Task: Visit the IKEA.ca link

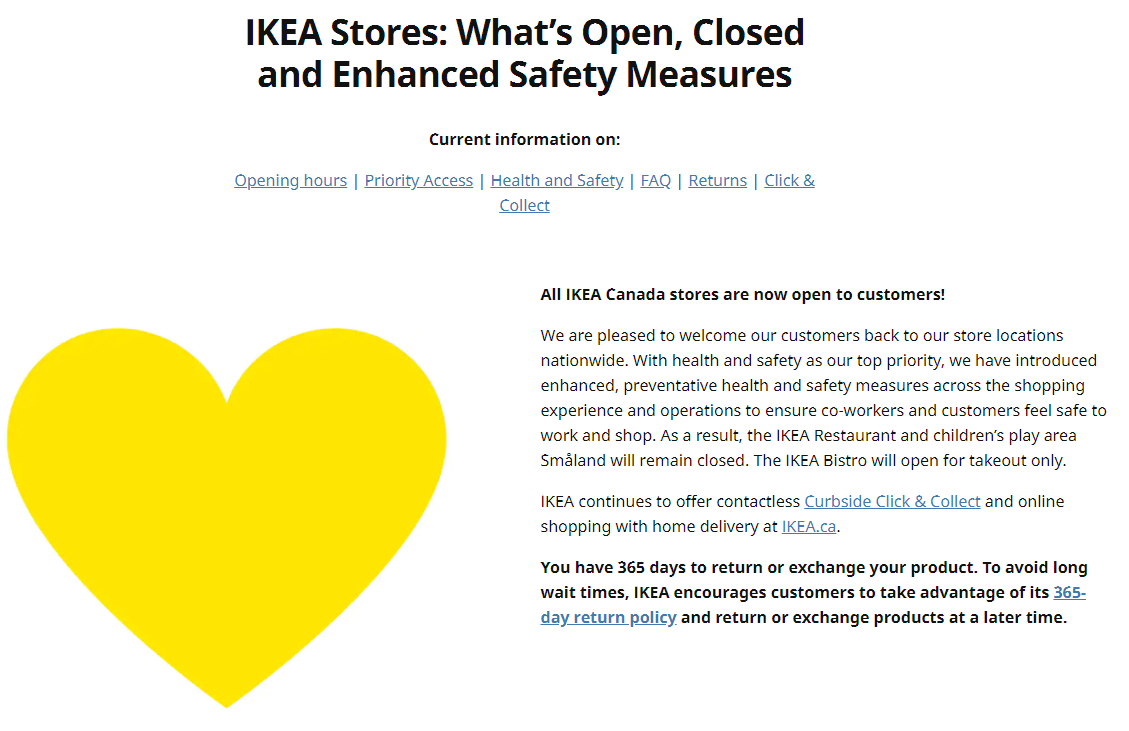Action: [809, 526]
